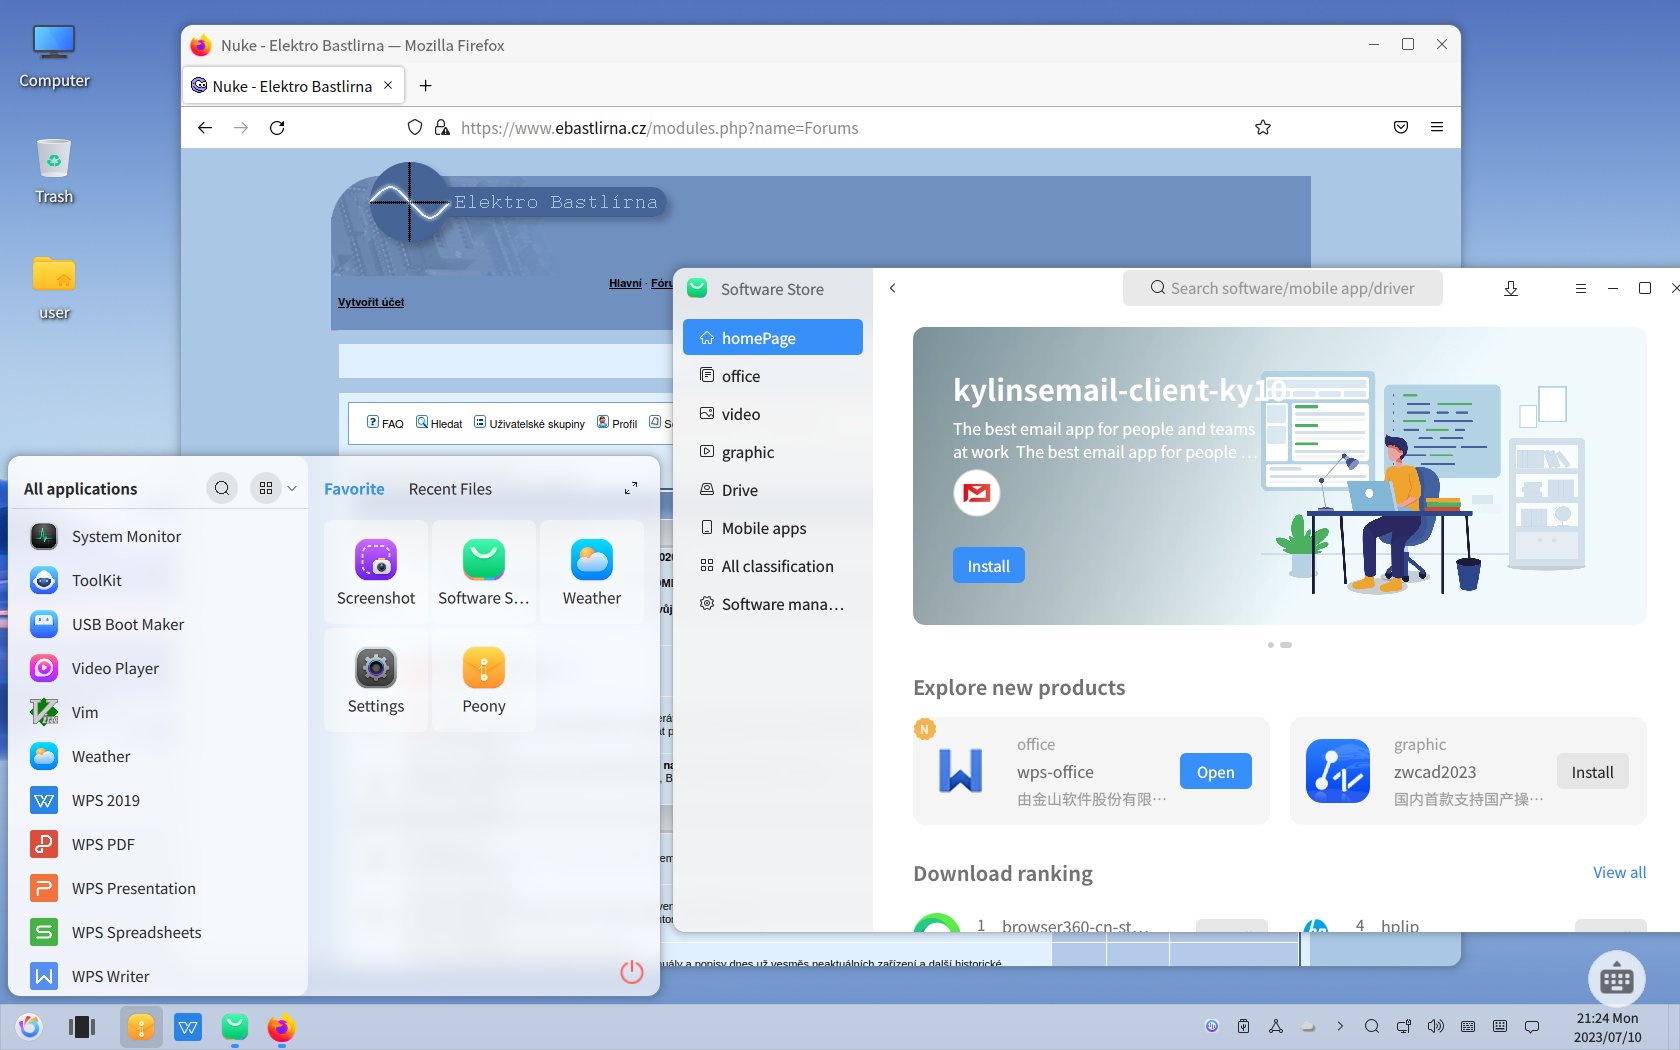Open the app view mode dropdown
The width and height of the screenshot is (1680, 1050).
[x=292, y=488]
